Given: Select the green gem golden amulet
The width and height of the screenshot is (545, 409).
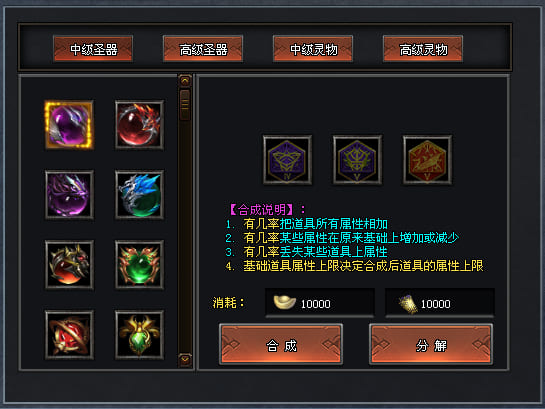Looking at the screenshot, I should pos(139,335).
